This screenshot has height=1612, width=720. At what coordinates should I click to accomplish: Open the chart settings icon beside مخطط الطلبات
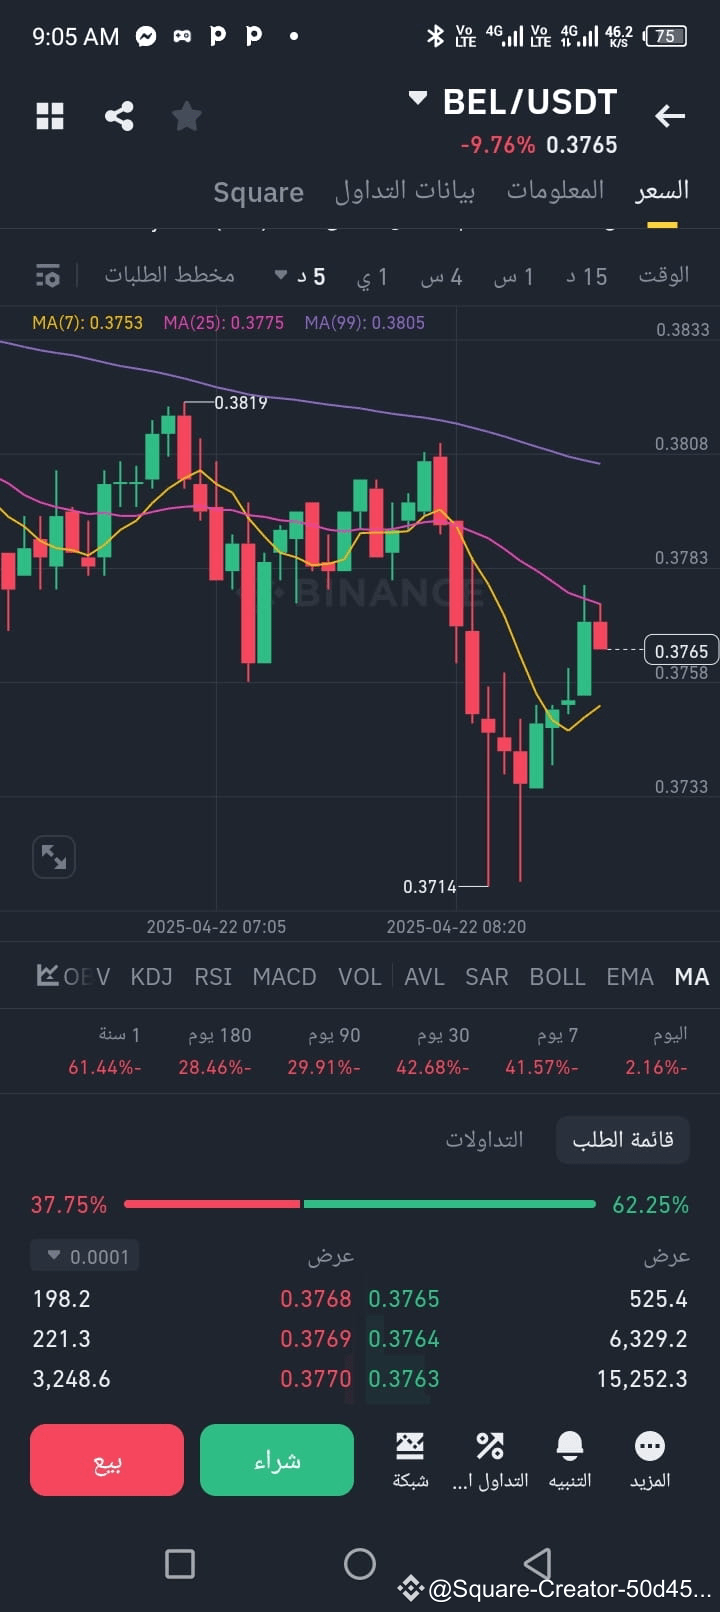(47, 275)
